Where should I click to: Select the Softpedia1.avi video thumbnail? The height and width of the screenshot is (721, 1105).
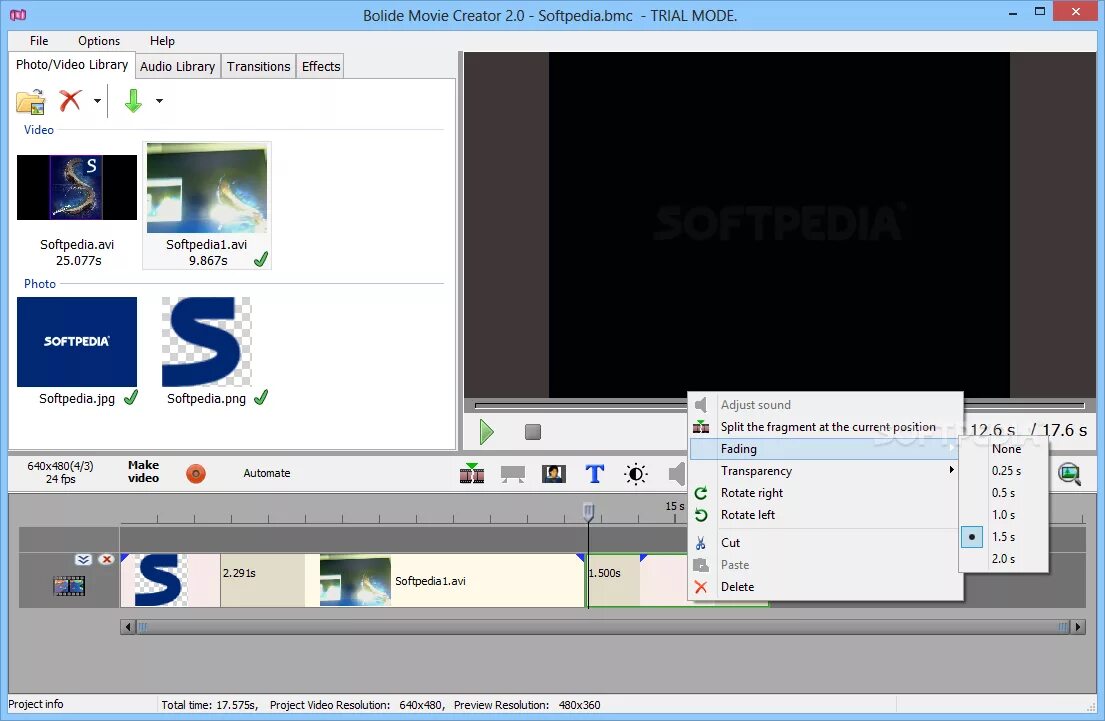[206, 188]
